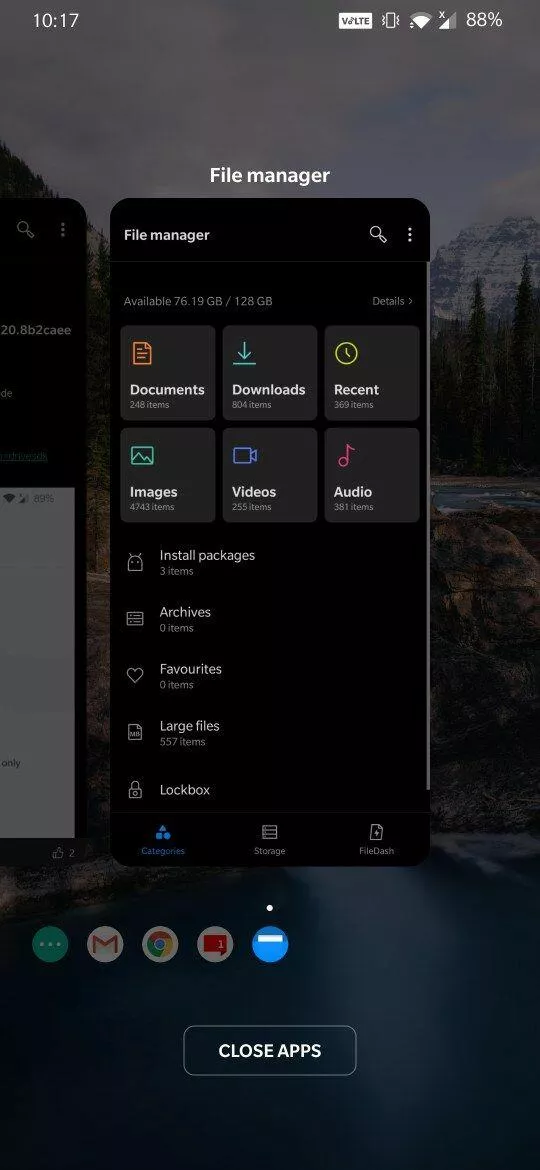540x1170 pixels.
Task: Select the Categories tab
Action: pos(163,839)
